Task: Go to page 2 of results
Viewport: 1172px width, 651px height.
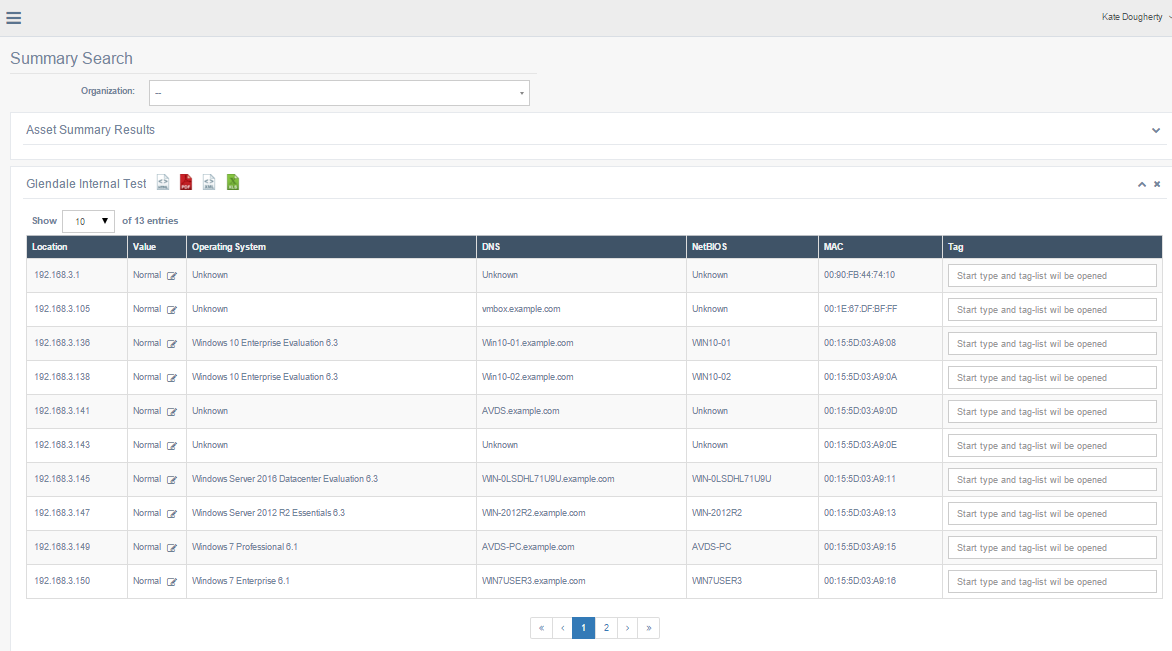Action: coord(606,628)
